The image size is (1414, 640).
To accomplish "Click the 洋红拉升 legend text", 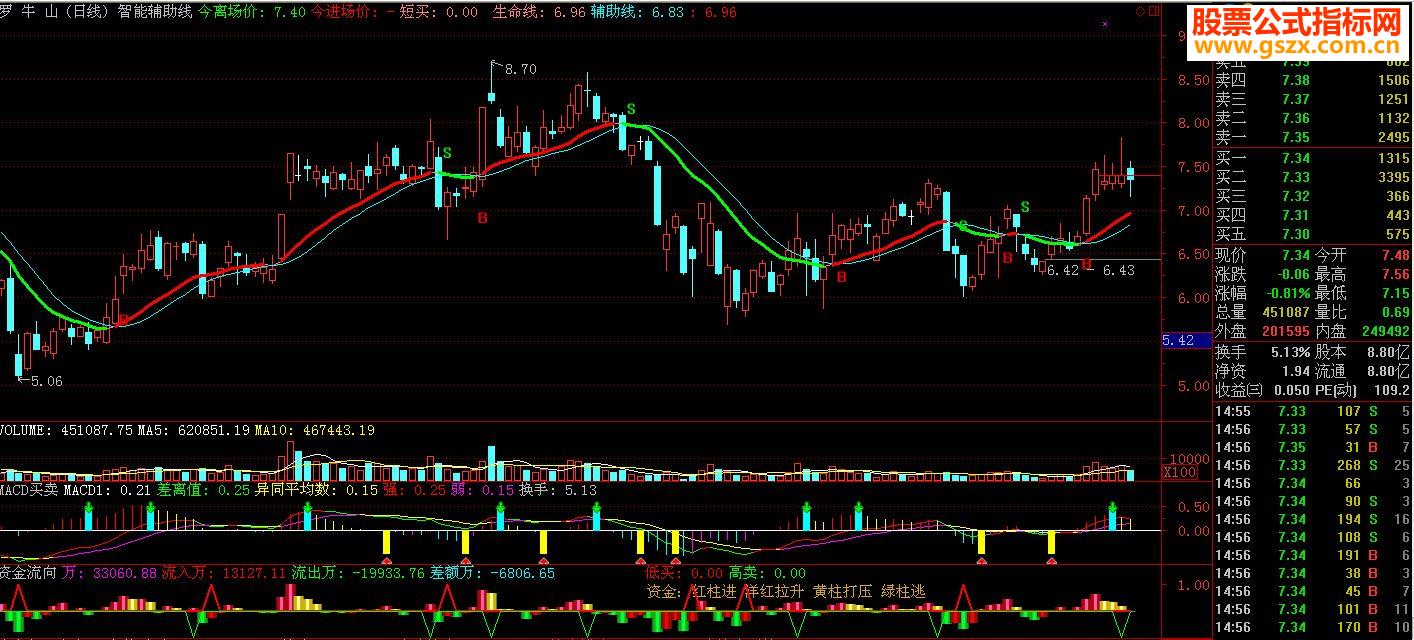I will point(774,591).
